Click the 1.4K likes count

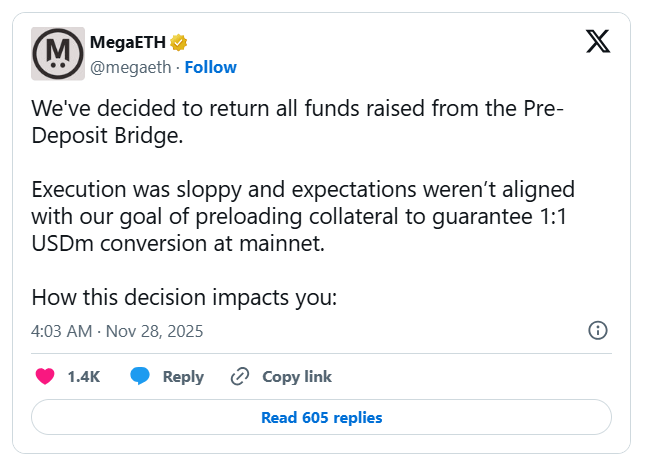tap(83, 377)
